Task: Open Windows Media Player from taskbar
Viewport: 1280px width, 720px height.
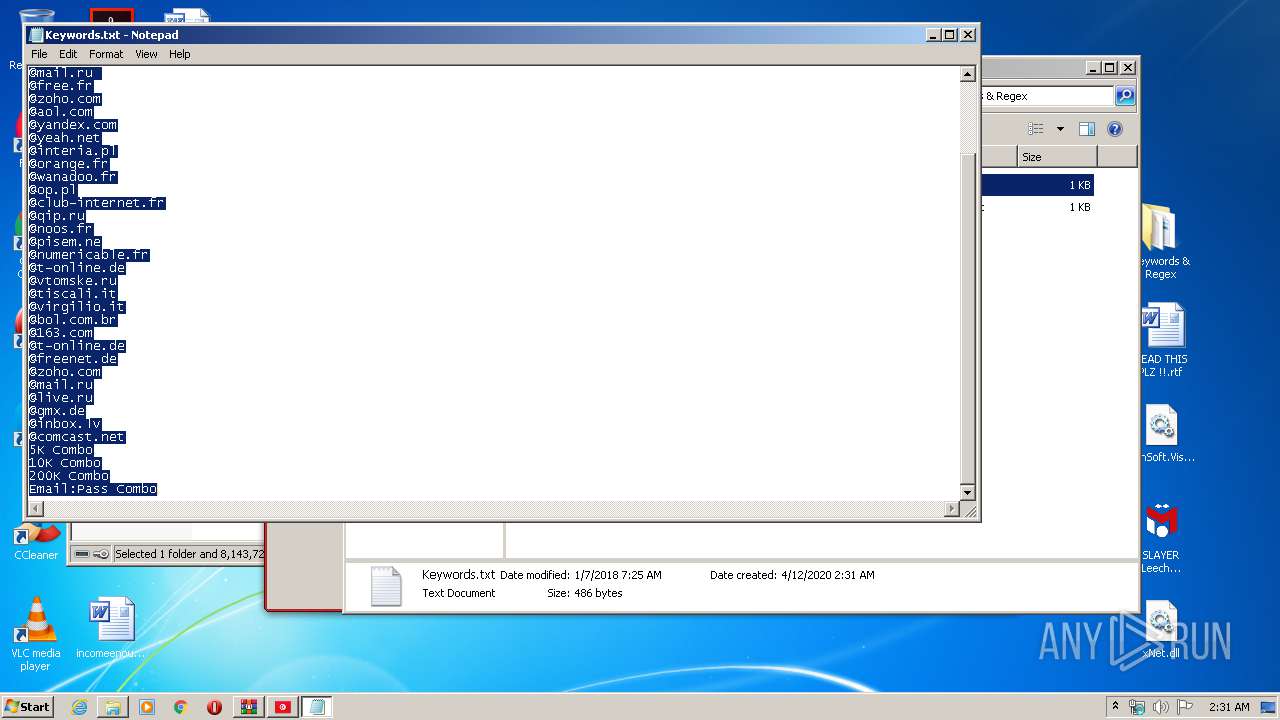Action: click(147, 707)
